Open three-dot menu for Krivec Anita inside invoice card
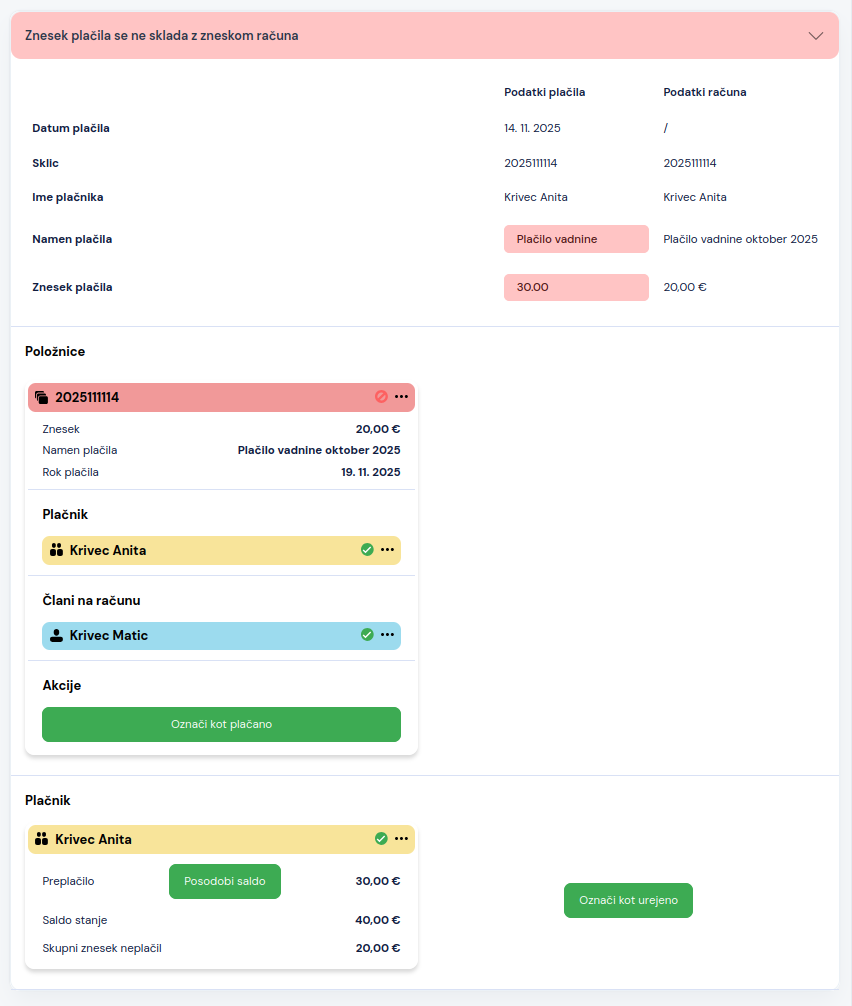 click(x=387, y=550)
